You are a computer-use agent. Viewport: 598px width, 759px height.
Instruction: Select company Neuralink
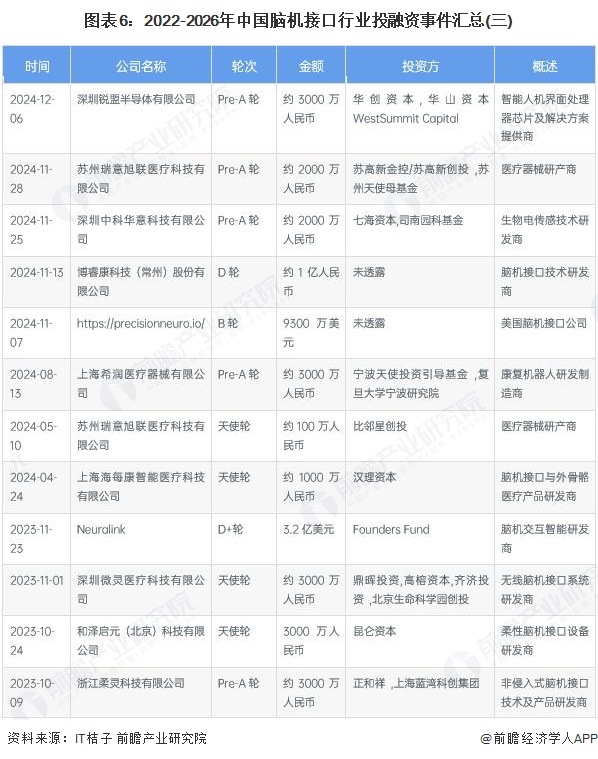(x=101, y=530)
